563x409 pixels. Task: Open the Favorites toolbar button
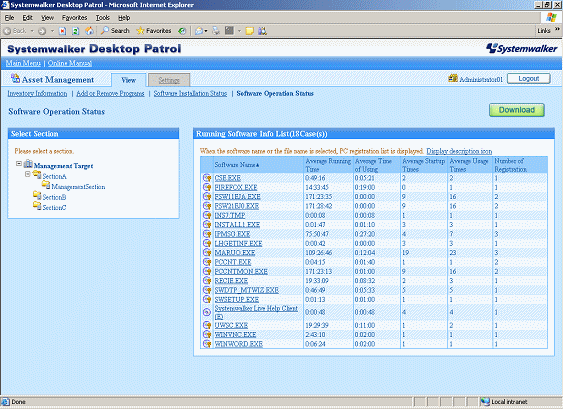[x=154, y=31]
